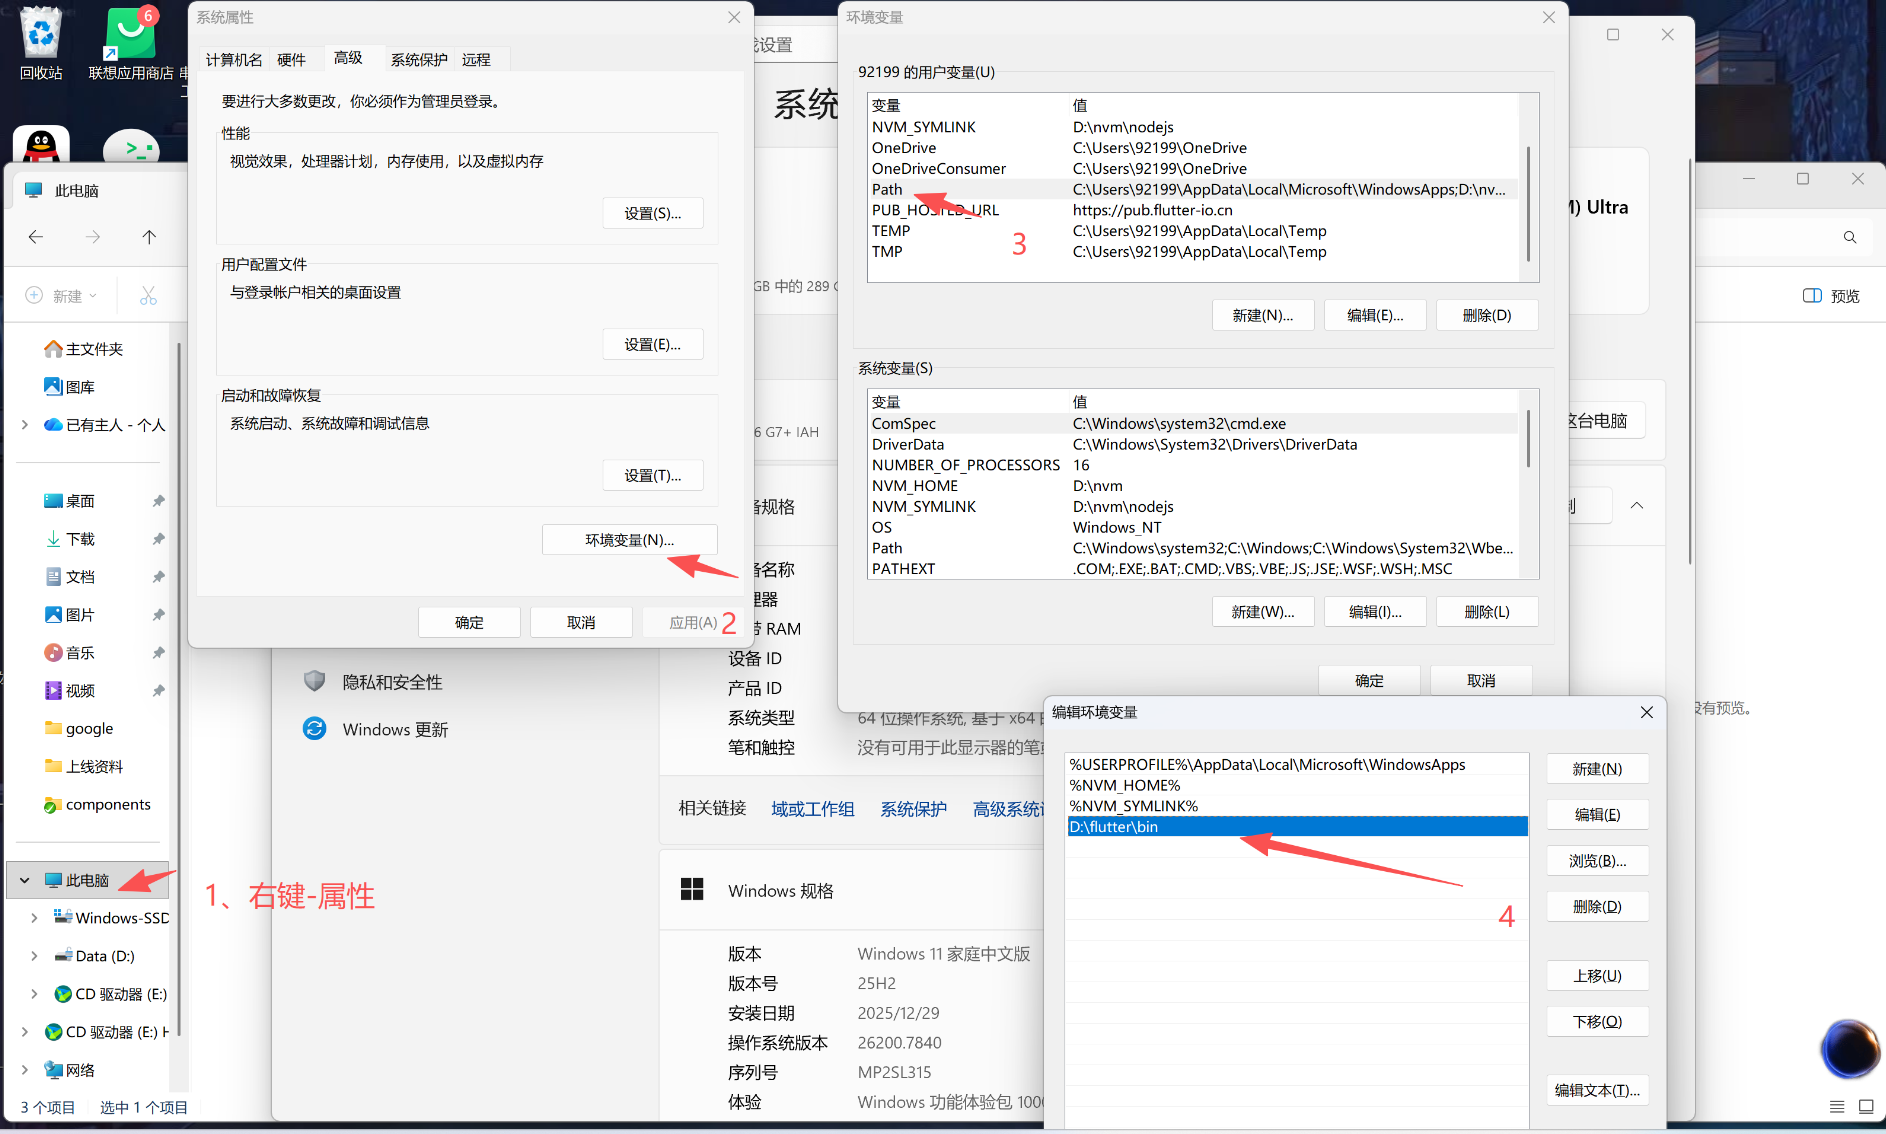
Task: Open the QQ penguin desktop icon
Action: pos(41,145)
